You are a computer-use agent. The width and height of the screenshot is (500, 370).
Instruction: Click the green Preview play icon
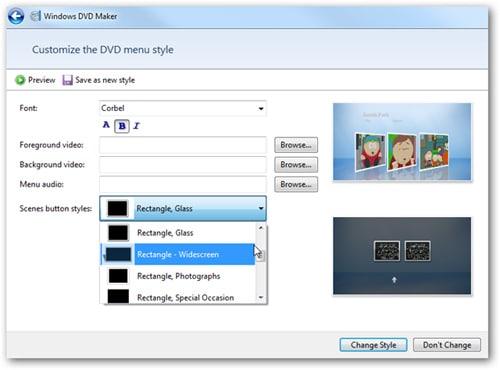tap(20, 80)
